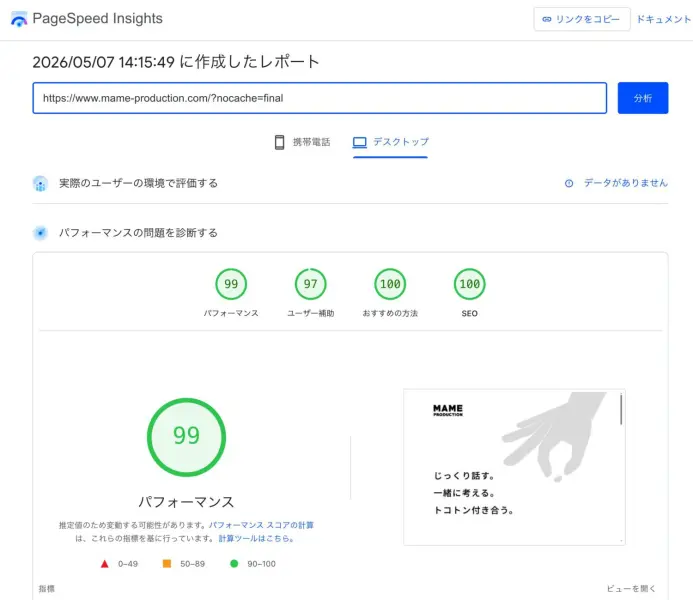Screen dimensions: 693x600
Task: Click the info icon beside データがありません
Action: pyautogui.click(x=569, y=183)
